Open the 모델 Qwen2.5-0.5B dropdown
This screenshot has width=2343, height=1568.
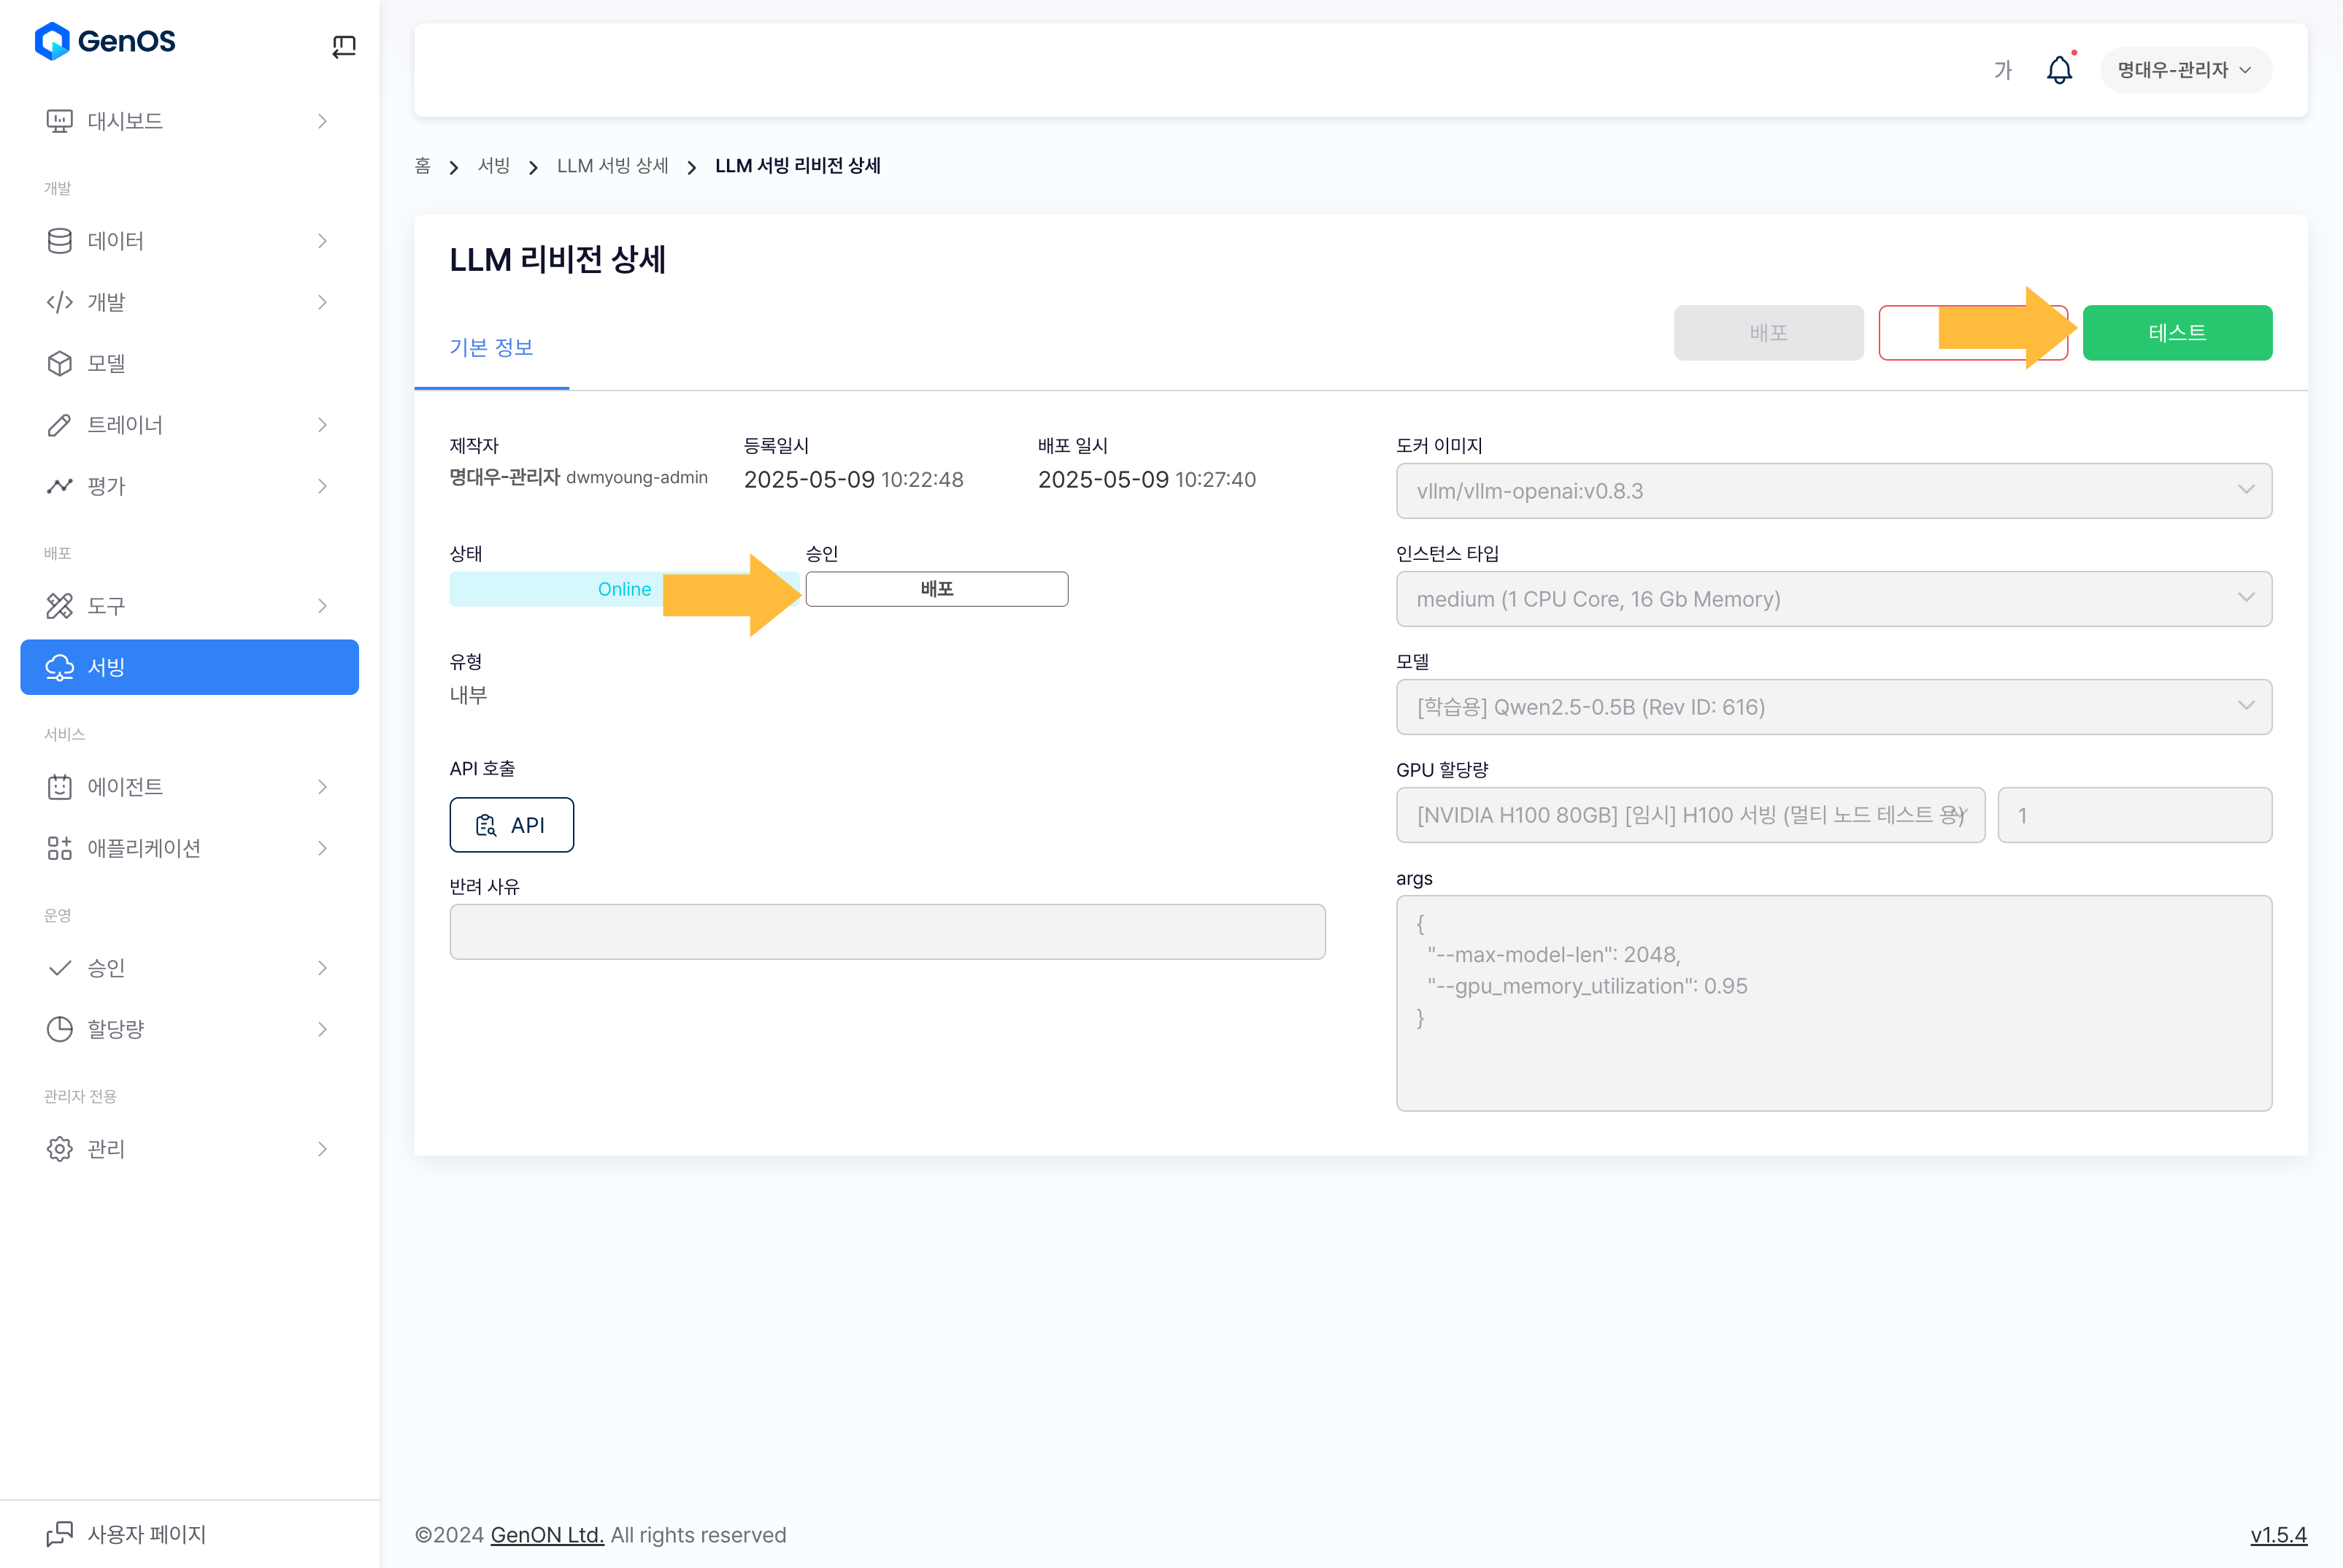(1833, 707)
